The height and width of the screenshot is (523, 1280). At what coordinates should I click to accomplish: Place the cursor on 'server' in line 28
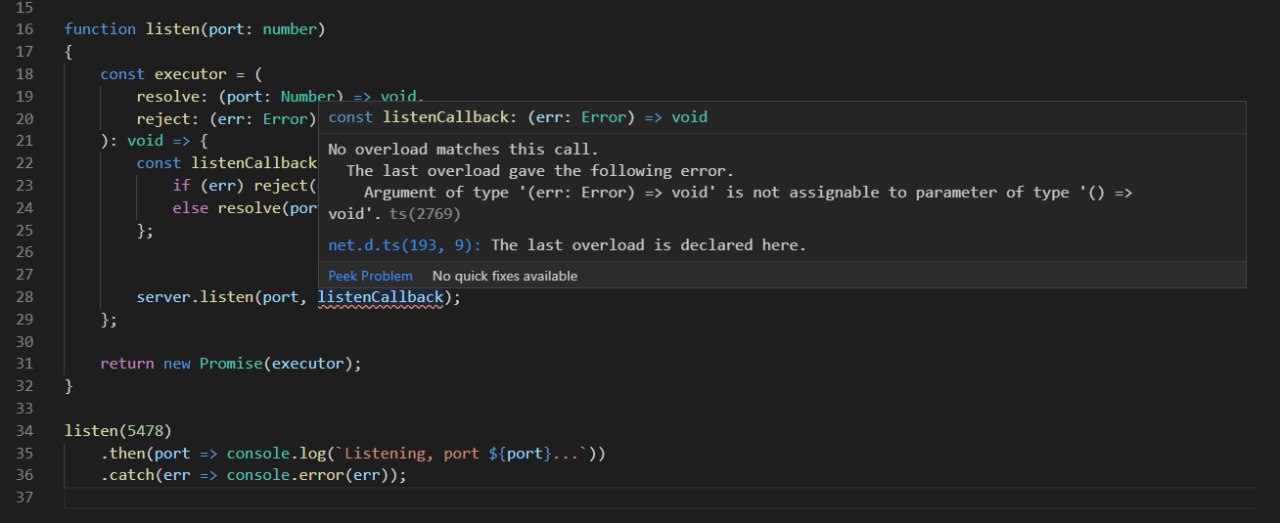point(164,297)
